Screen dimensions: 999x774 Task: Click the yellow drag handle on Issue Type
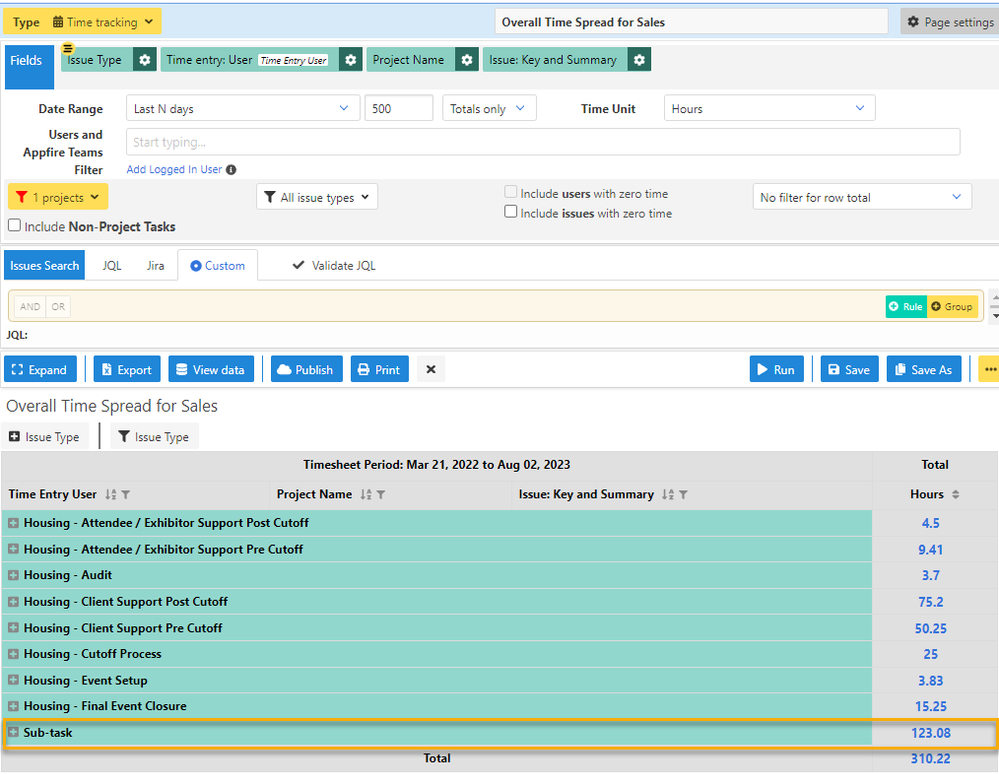(x=68, y=48)
